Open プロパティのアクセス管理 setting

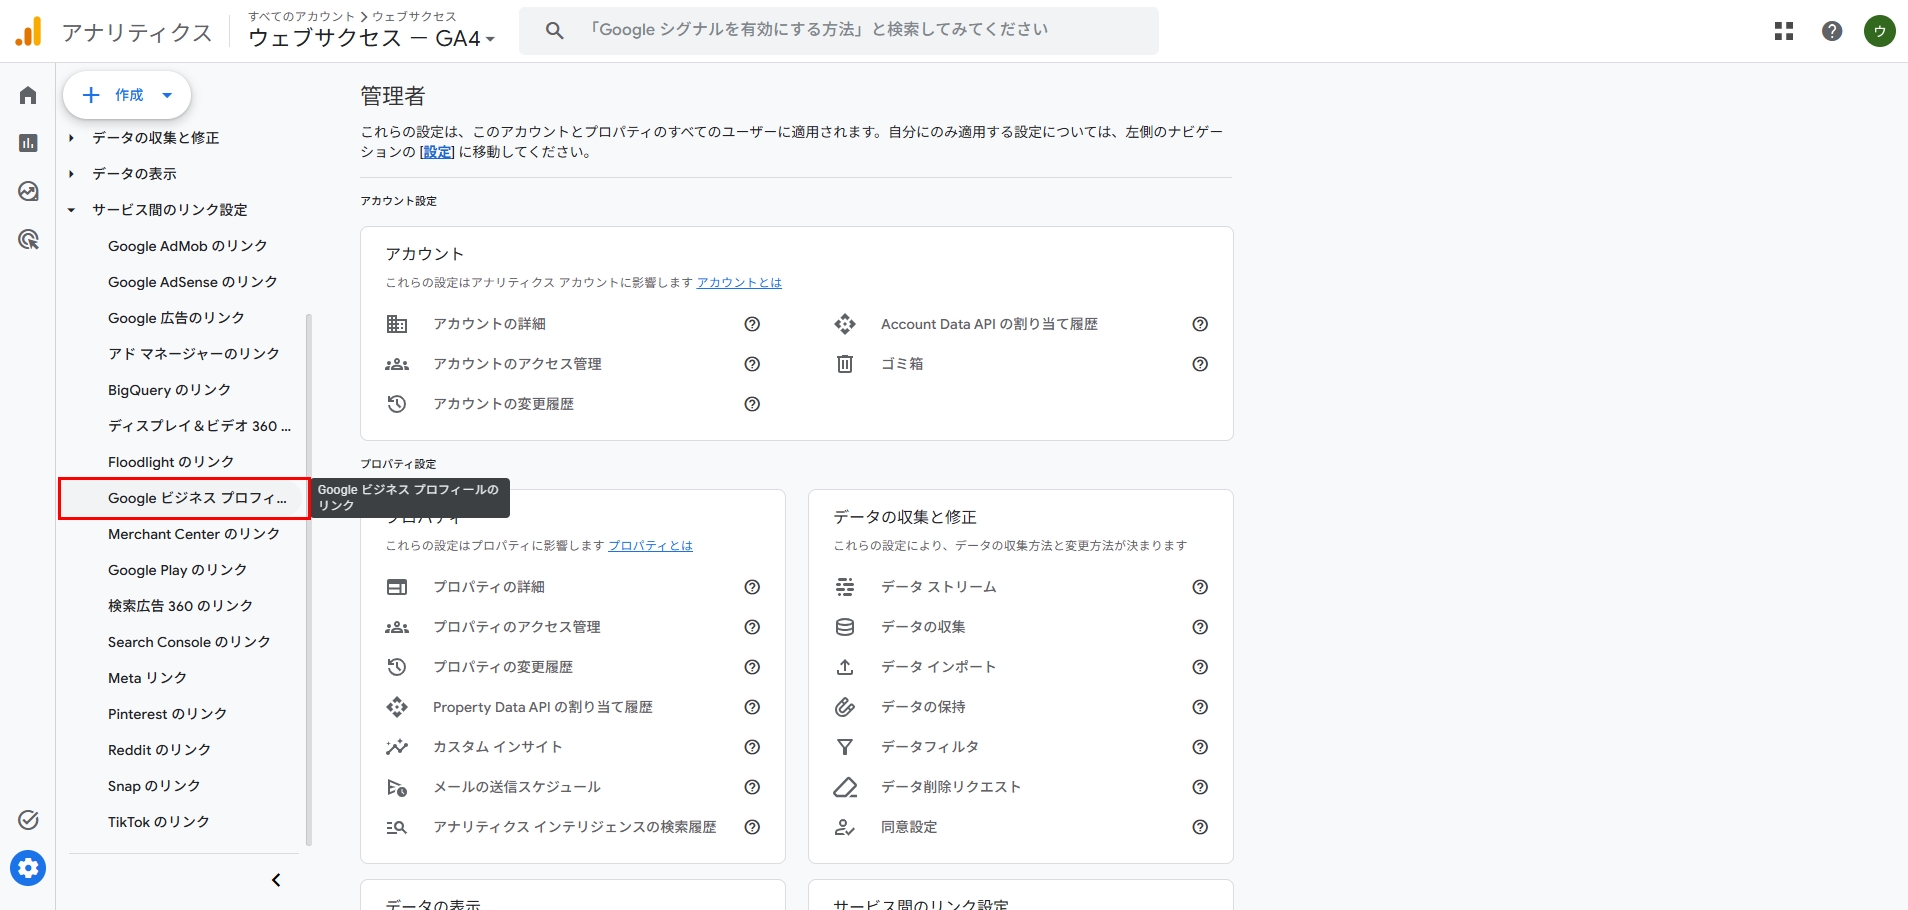[x=516, y=627]
